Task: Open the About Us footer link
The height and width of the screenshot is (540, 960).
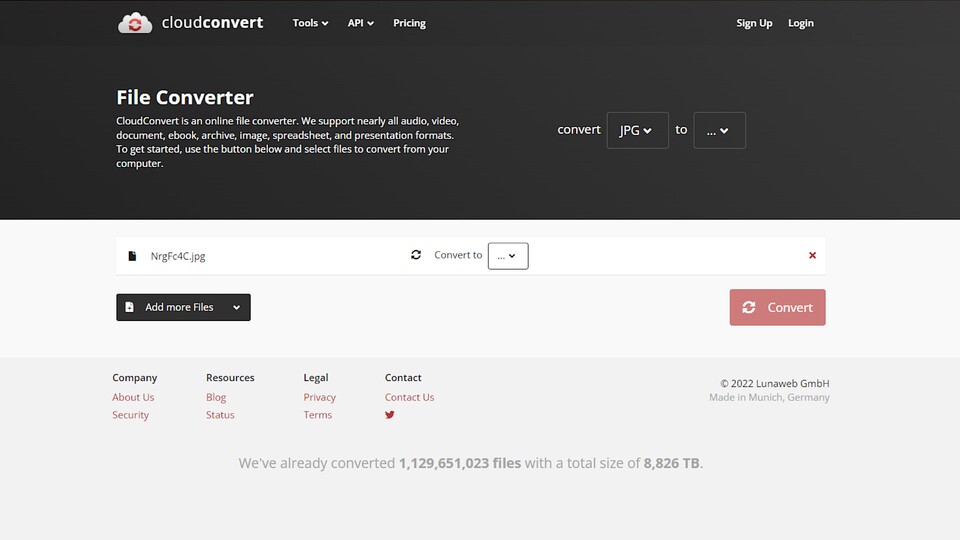Action: (x=133, y=397)
